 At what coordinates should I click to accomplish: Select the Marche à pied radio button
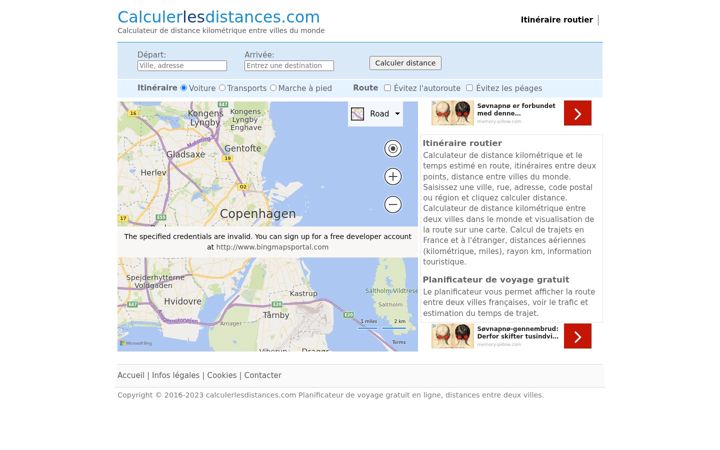pos(273,88)
